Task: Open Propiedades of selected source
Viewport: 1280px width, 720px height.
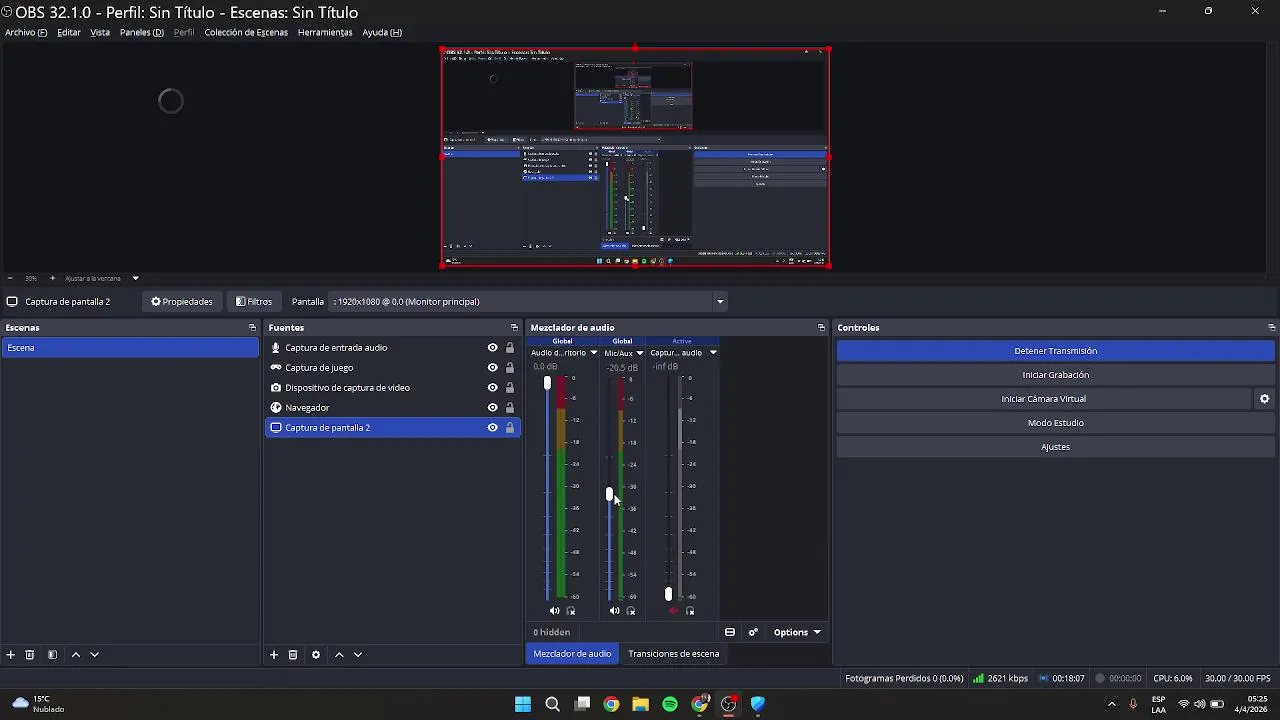Action: pyautogui.click(x=182, y=302)
